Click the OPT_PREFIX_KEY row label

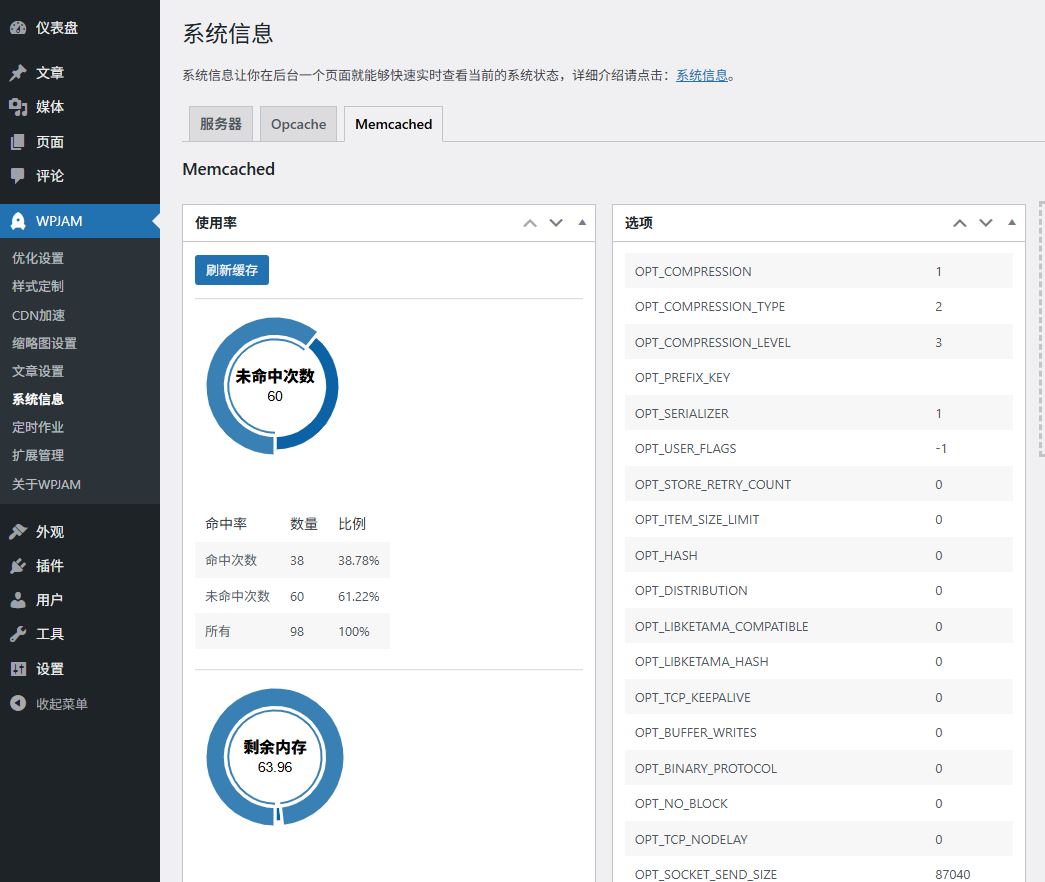click(x=682, y=378)
